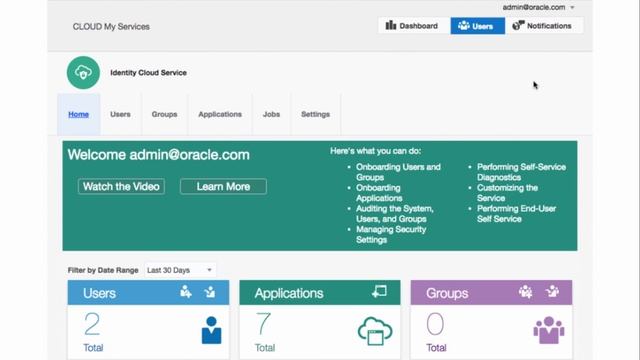Click the Watch the Video button

[x=121, y=187]
